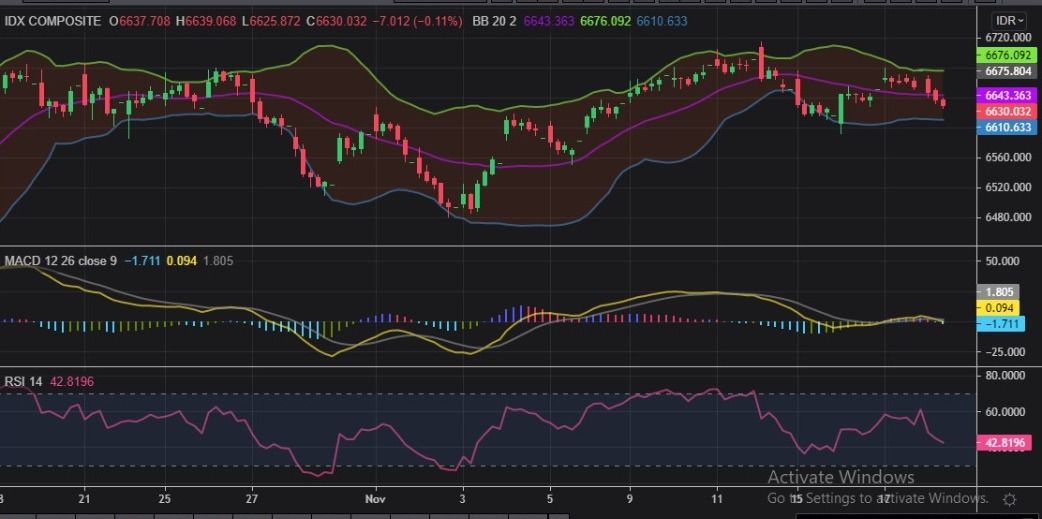
Task: Open chart settings gear icon
Action: click(x=1009, y=499)
